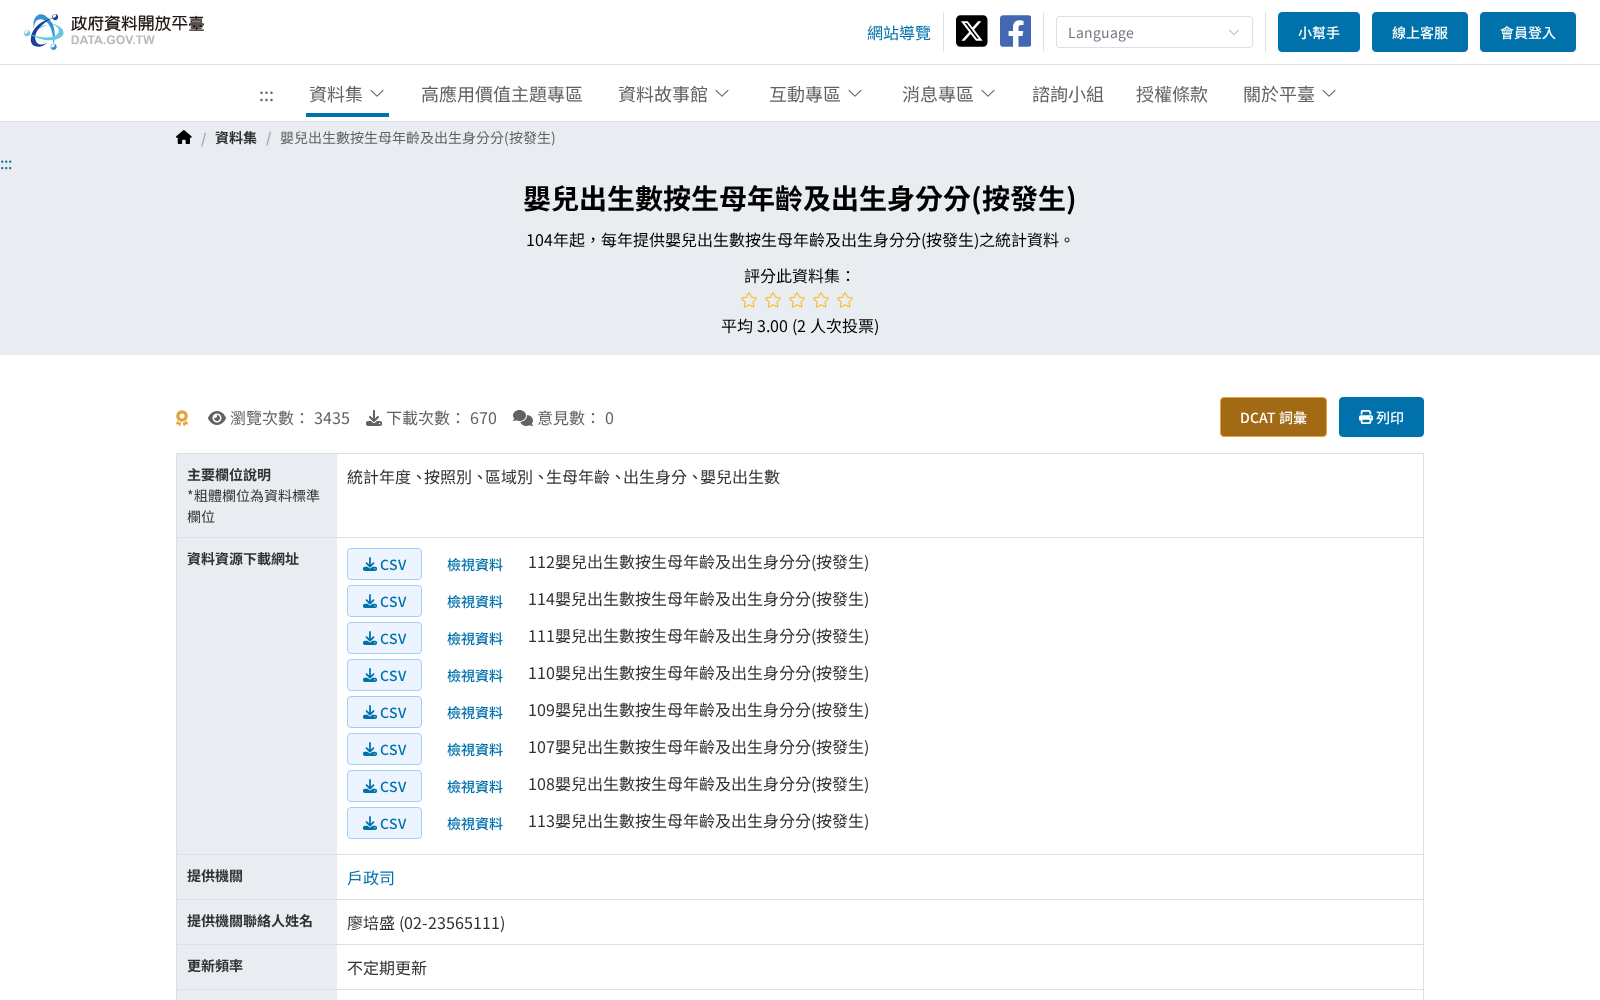Click the 會員登入 button
Screen dimensions: 1600x1000
click(x=1528, y=32)
